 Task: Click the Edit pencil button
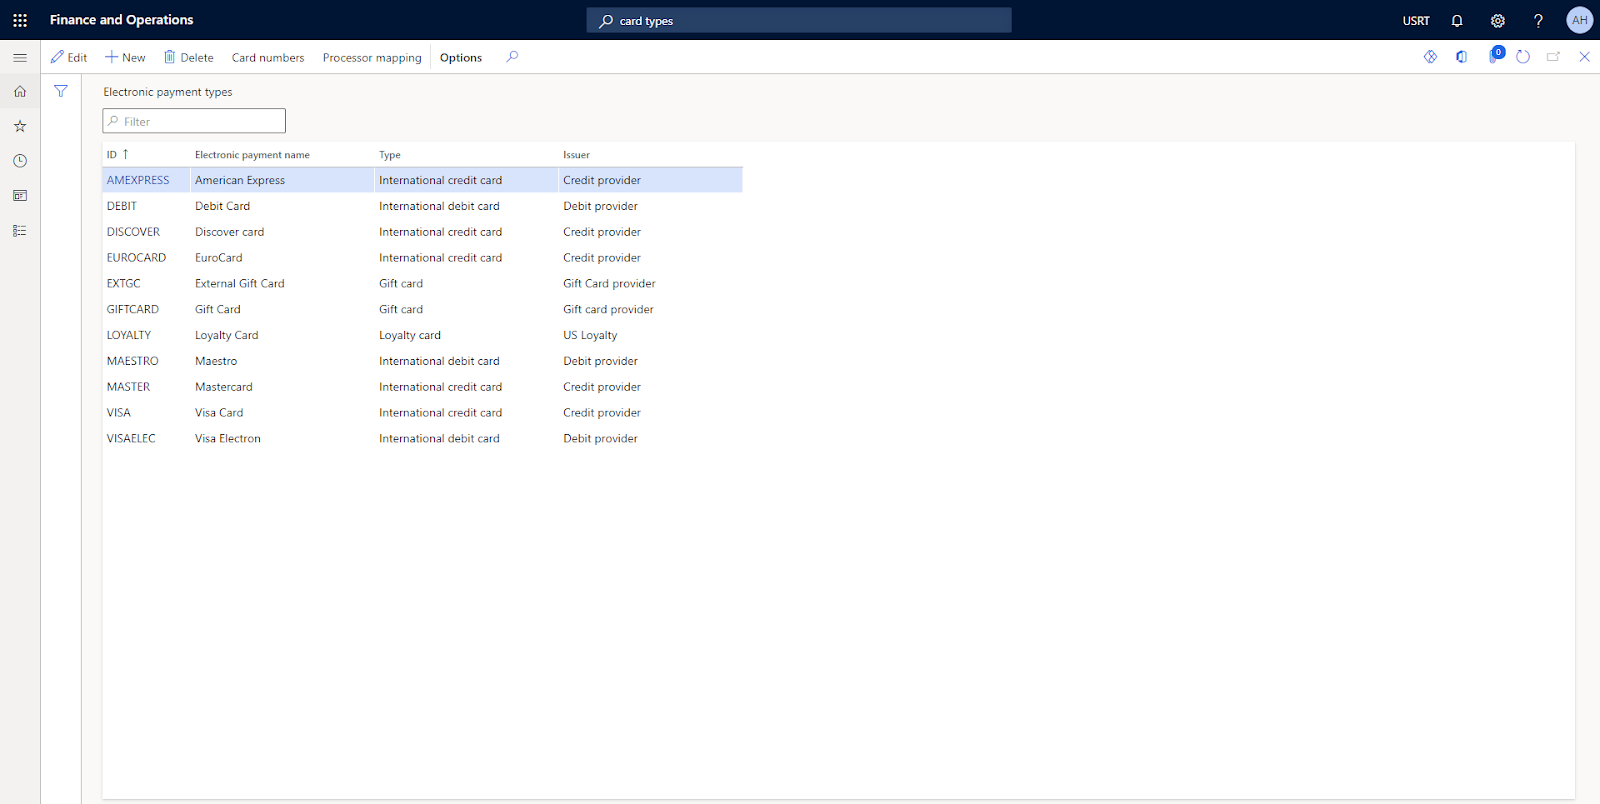69,57
